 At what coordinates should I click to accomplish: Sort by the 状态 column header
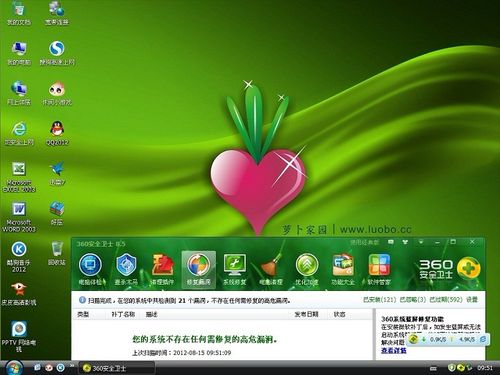(x=339, y=314)
